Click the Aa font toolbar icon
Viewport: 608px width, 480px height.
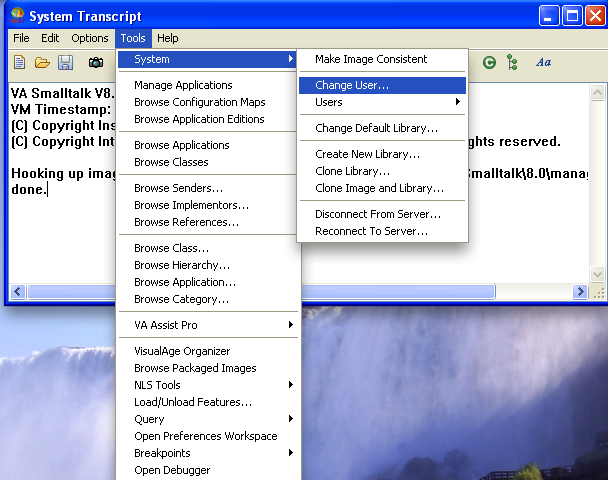pyautogui.click(x=543, y=62)
